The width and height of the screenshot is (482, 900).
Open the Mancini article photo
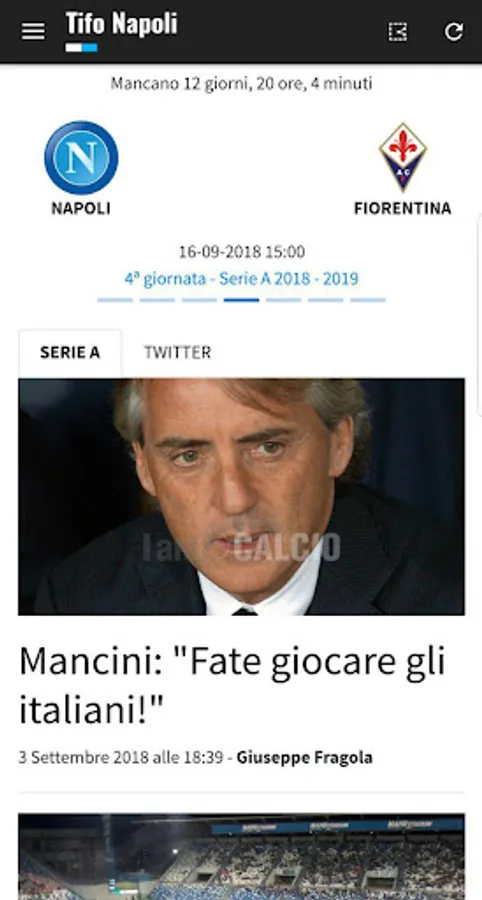242,496
